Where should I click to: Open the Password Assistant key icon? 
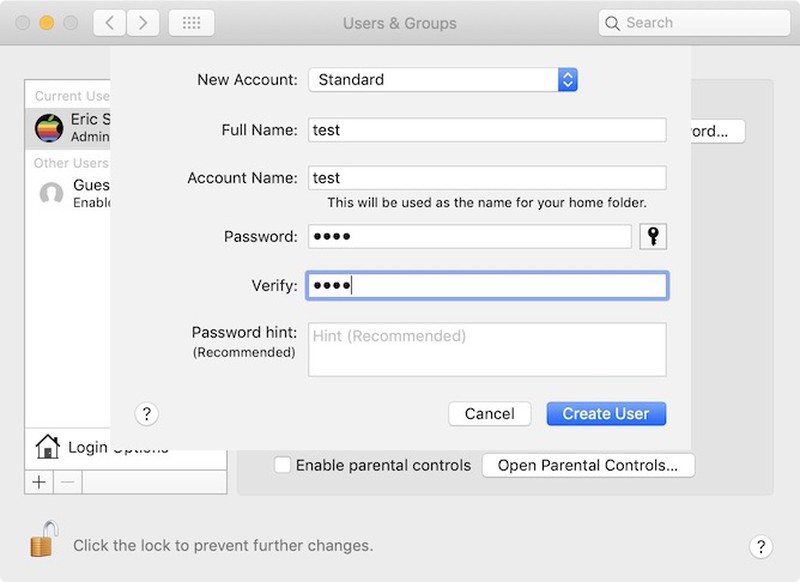coord(652,236)
